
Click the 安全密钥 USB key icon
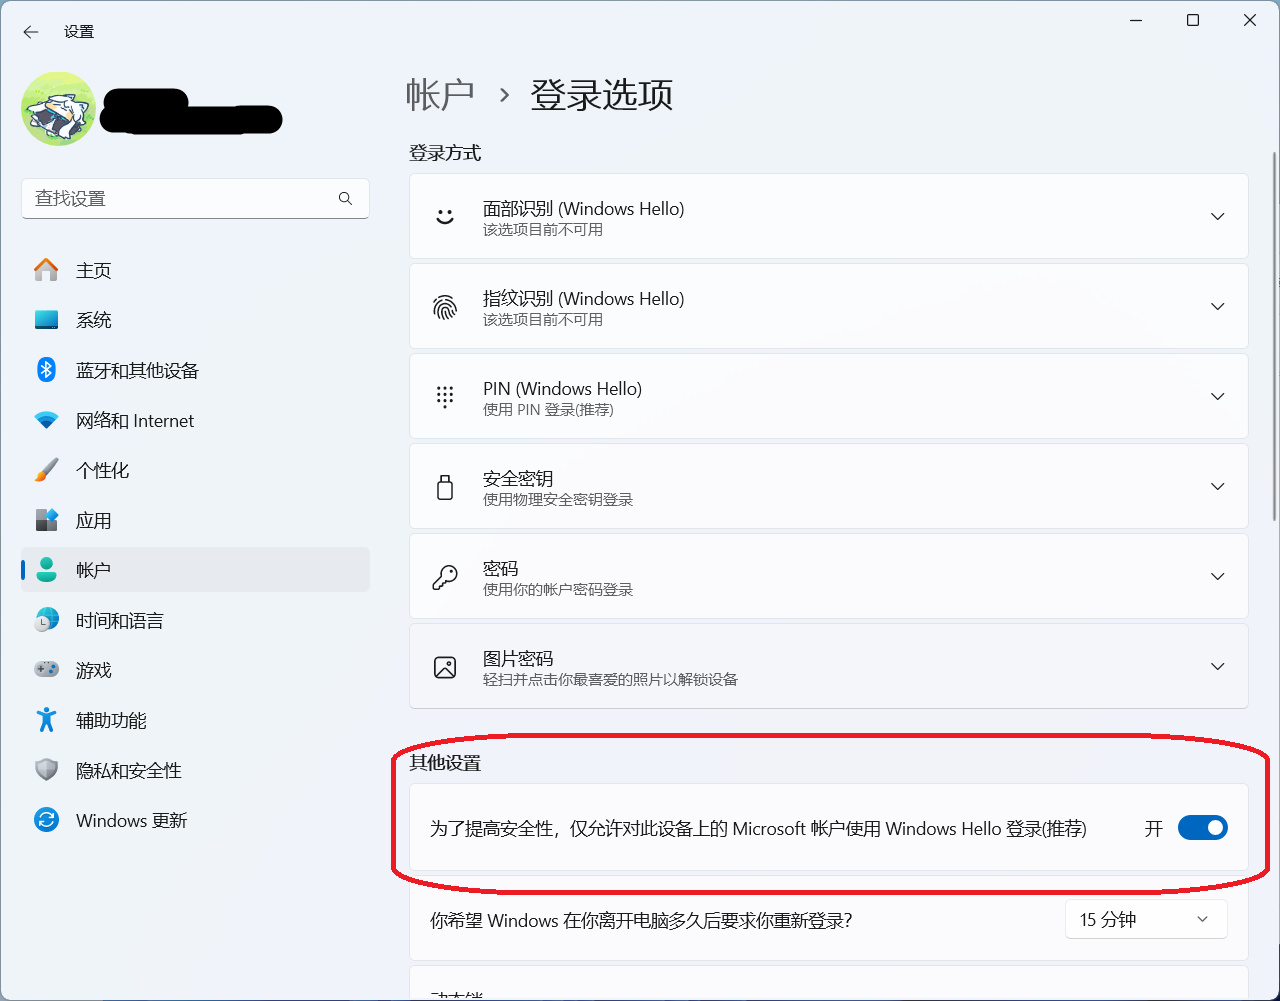pos(445,486)
